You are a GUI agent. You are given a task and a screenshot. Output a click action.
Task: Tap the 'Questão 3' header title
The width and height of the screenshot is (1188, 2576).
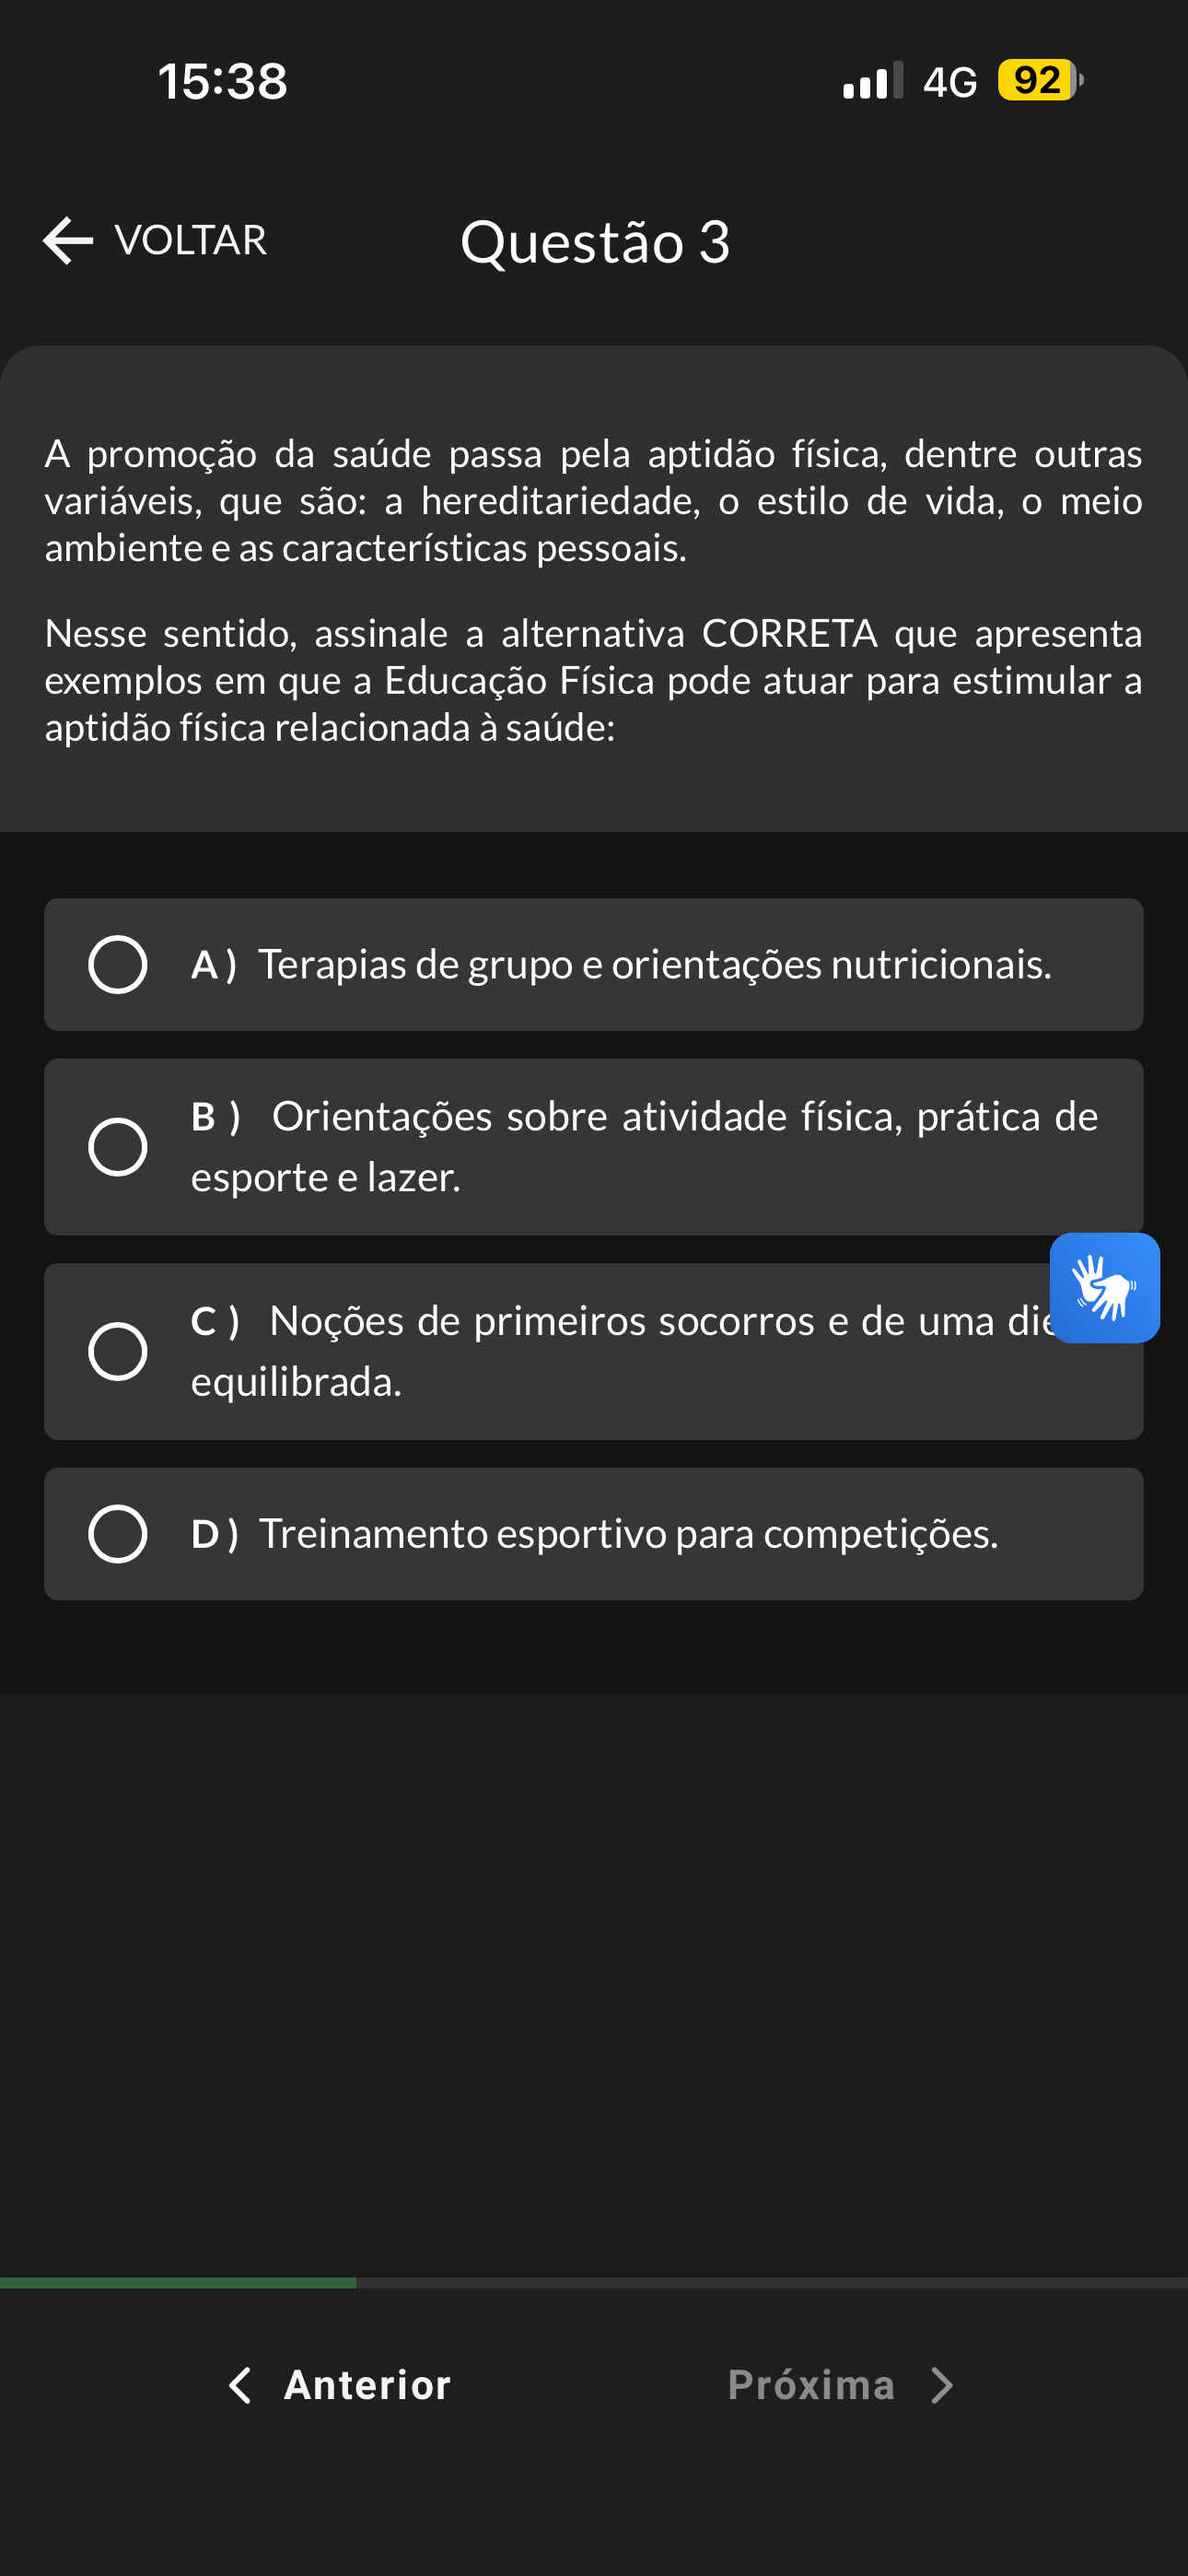[x=595, y=242]
